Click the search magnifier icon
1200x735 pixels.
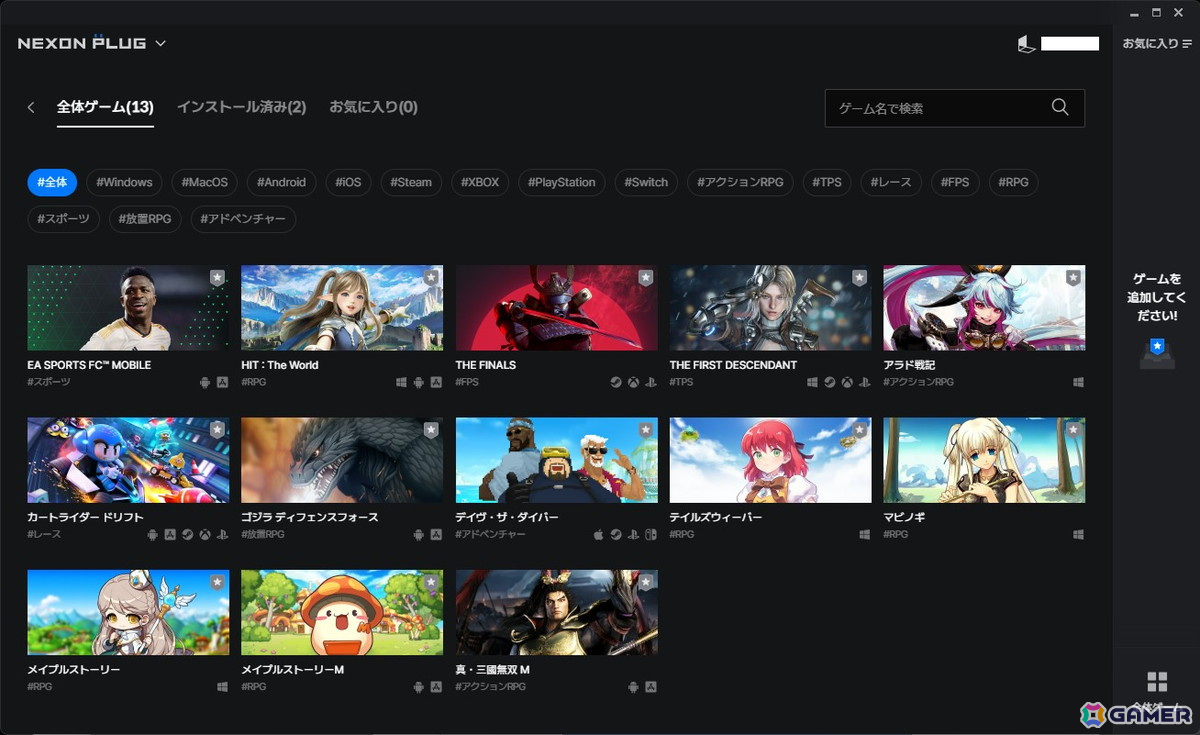[x=1060, y=107]
